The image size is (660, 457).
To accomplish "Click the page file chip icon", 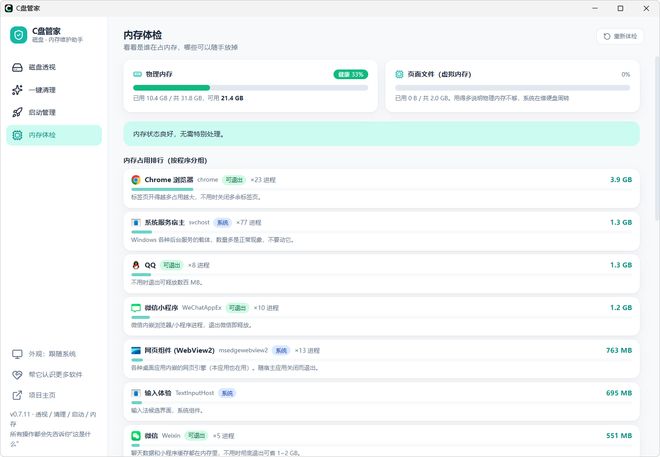I will [x=399, y=74].
